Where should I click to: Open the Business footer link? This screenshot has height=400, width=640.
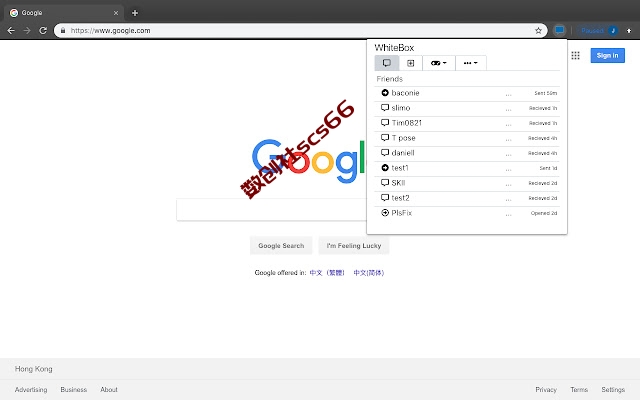click(74, 390)
